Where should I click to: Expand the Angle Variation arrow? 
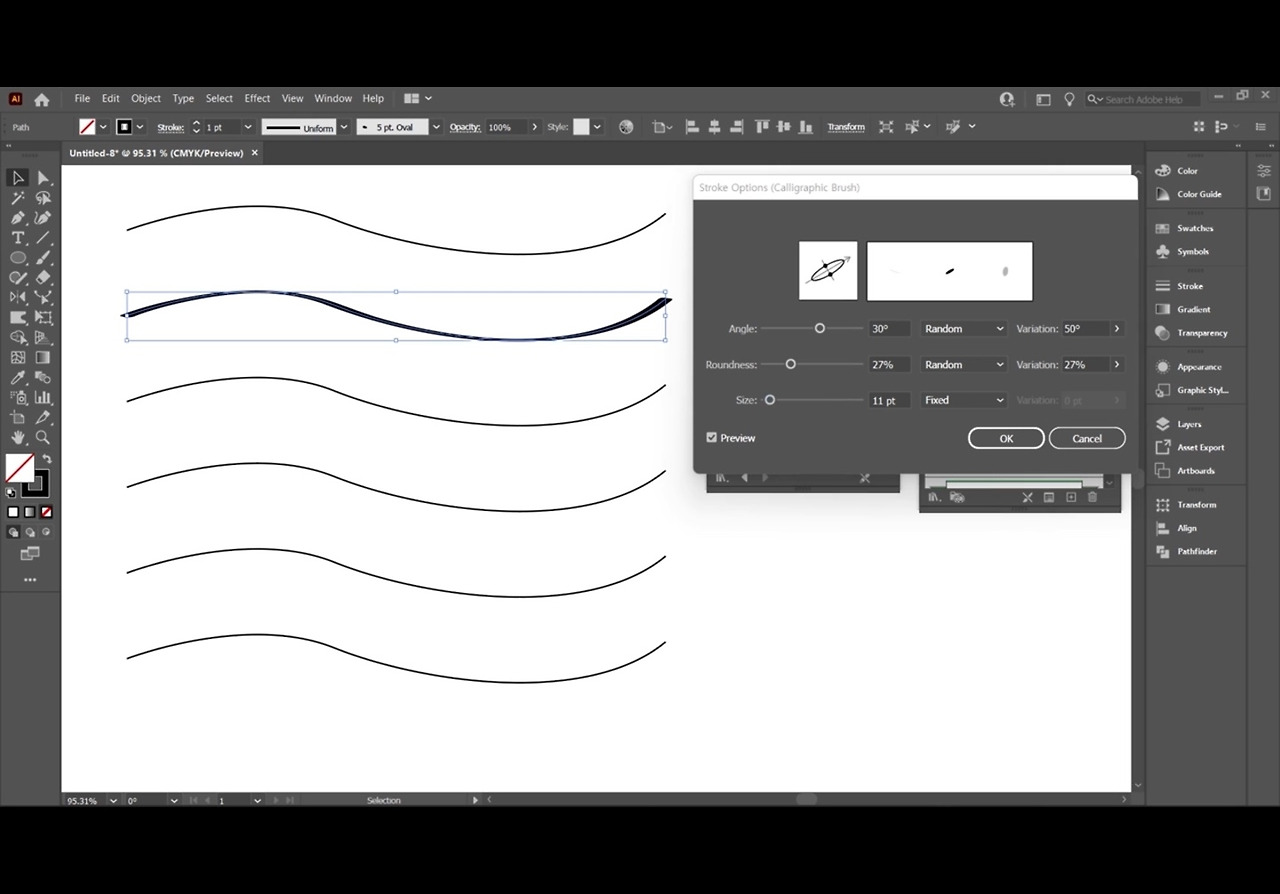tap(1117, 329)
